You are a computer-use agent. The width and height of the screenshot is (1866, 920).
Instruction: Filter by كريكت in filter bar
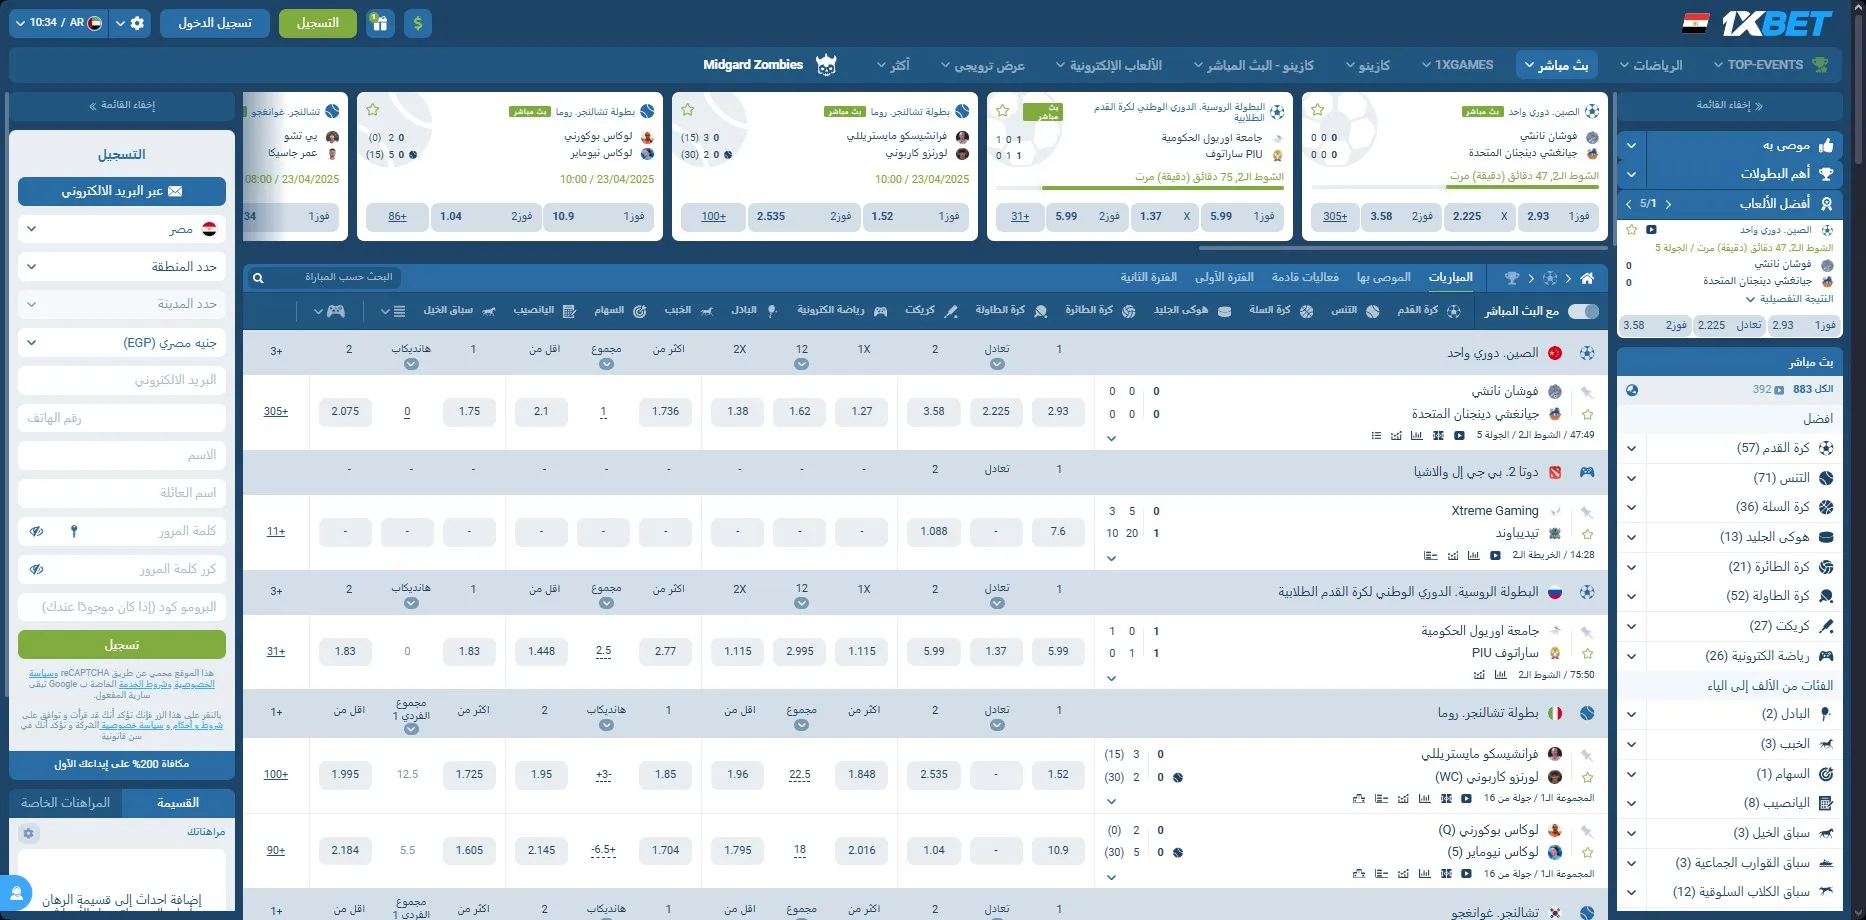click(x=931, y=311)
